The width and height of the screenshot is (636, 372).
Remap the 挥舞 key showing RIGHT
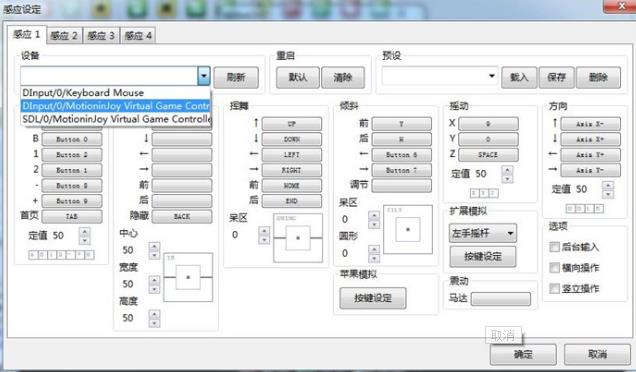(x=292, y=170)
